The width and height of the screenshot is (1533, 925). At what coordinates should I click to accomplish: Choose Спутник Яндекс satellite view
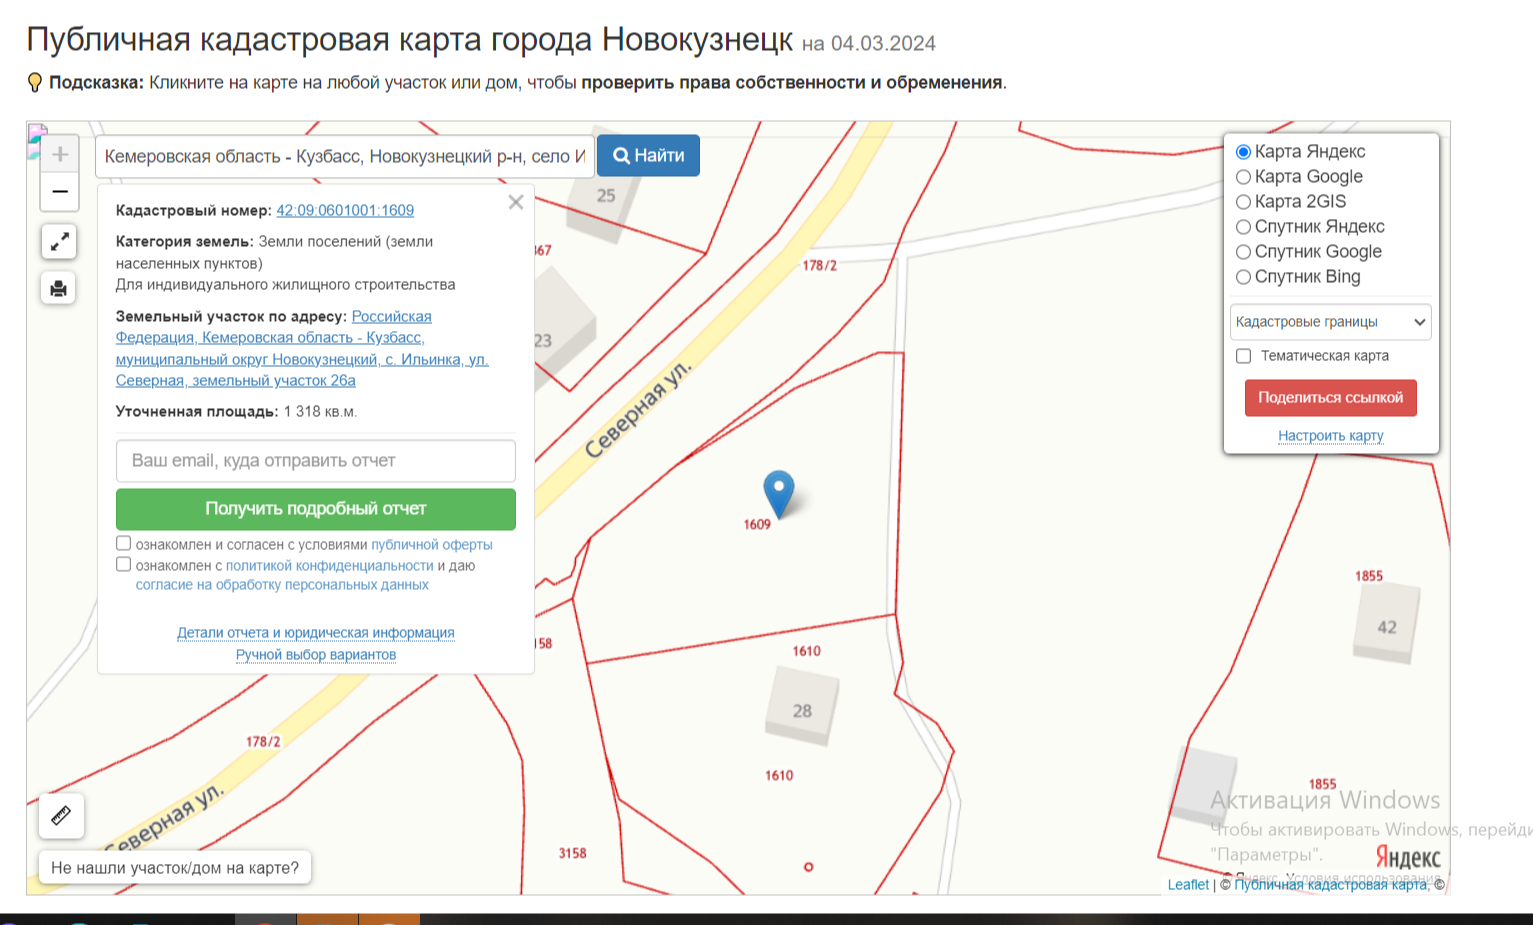pyautogui.click(x=1243, y=227)
